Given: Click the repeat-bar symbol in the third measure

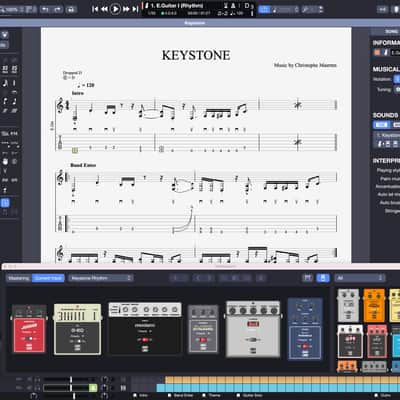Looking at the screenshot, I should point(298,105).
